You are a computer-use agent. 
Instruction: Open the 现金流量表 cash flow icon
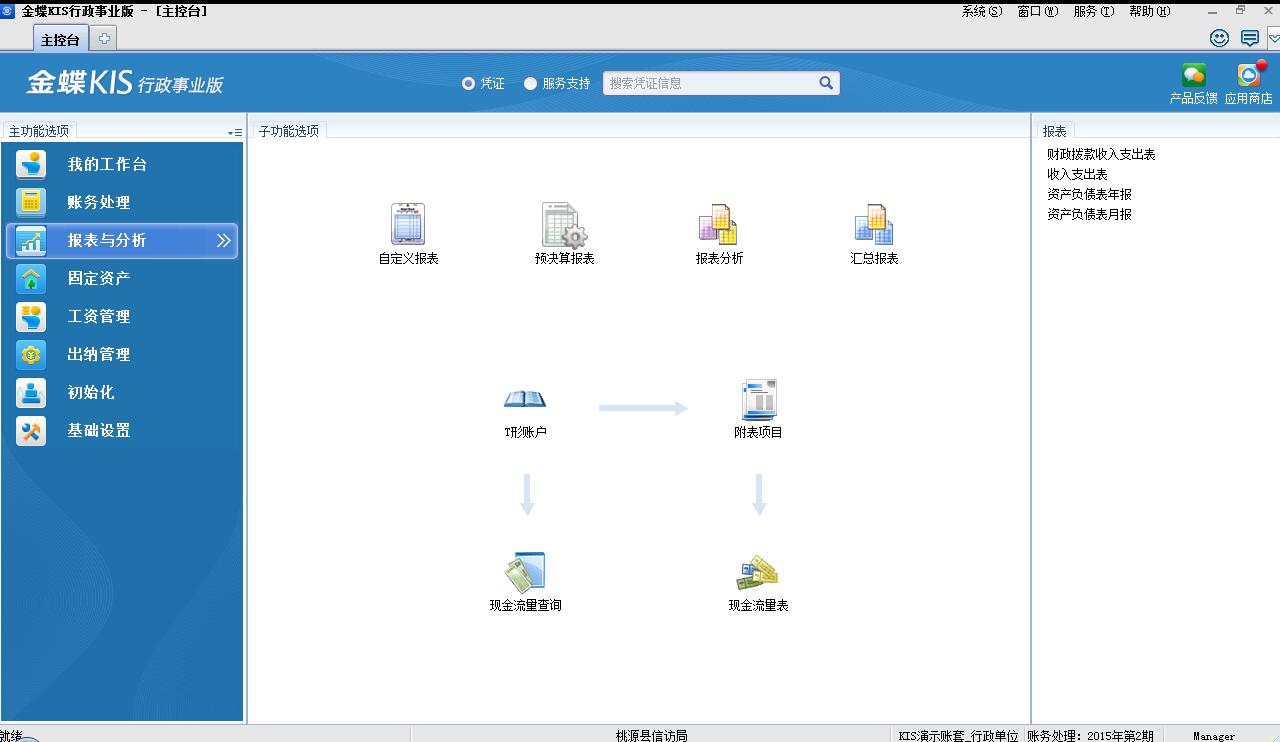click(758, 573)
